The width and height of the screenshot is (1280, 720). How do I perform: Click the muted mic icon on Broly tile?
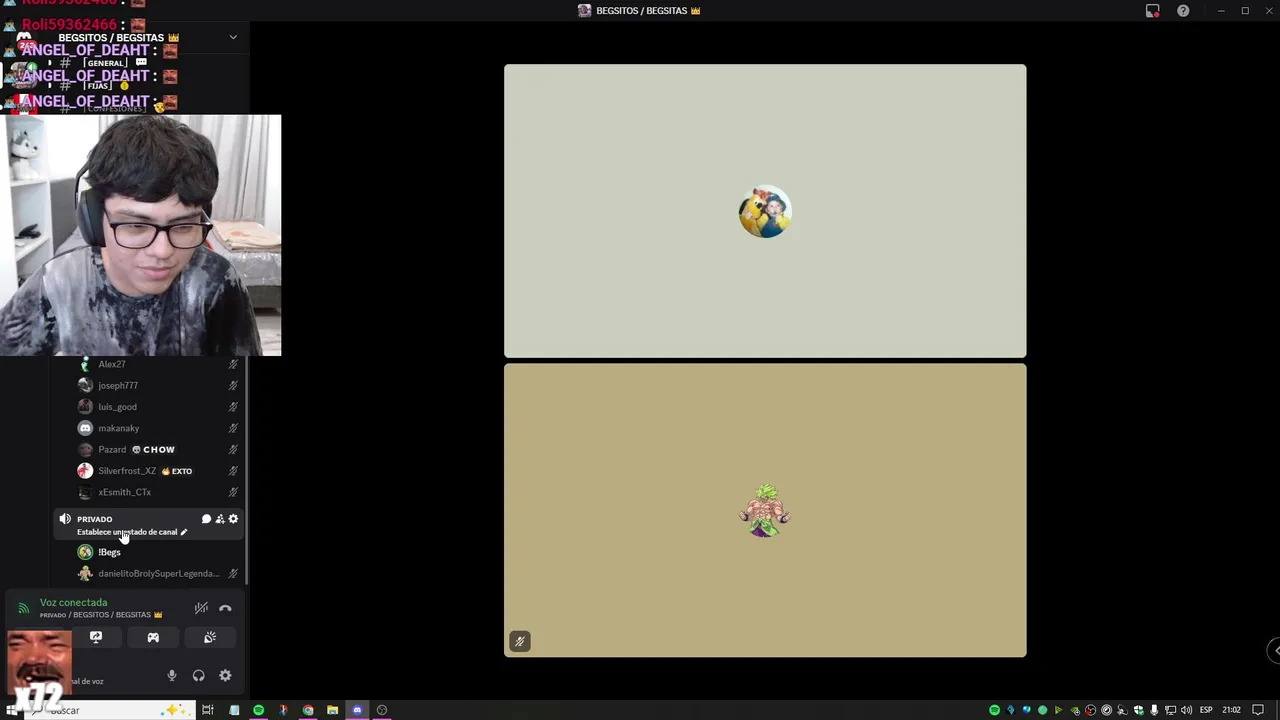click(520, 641)
